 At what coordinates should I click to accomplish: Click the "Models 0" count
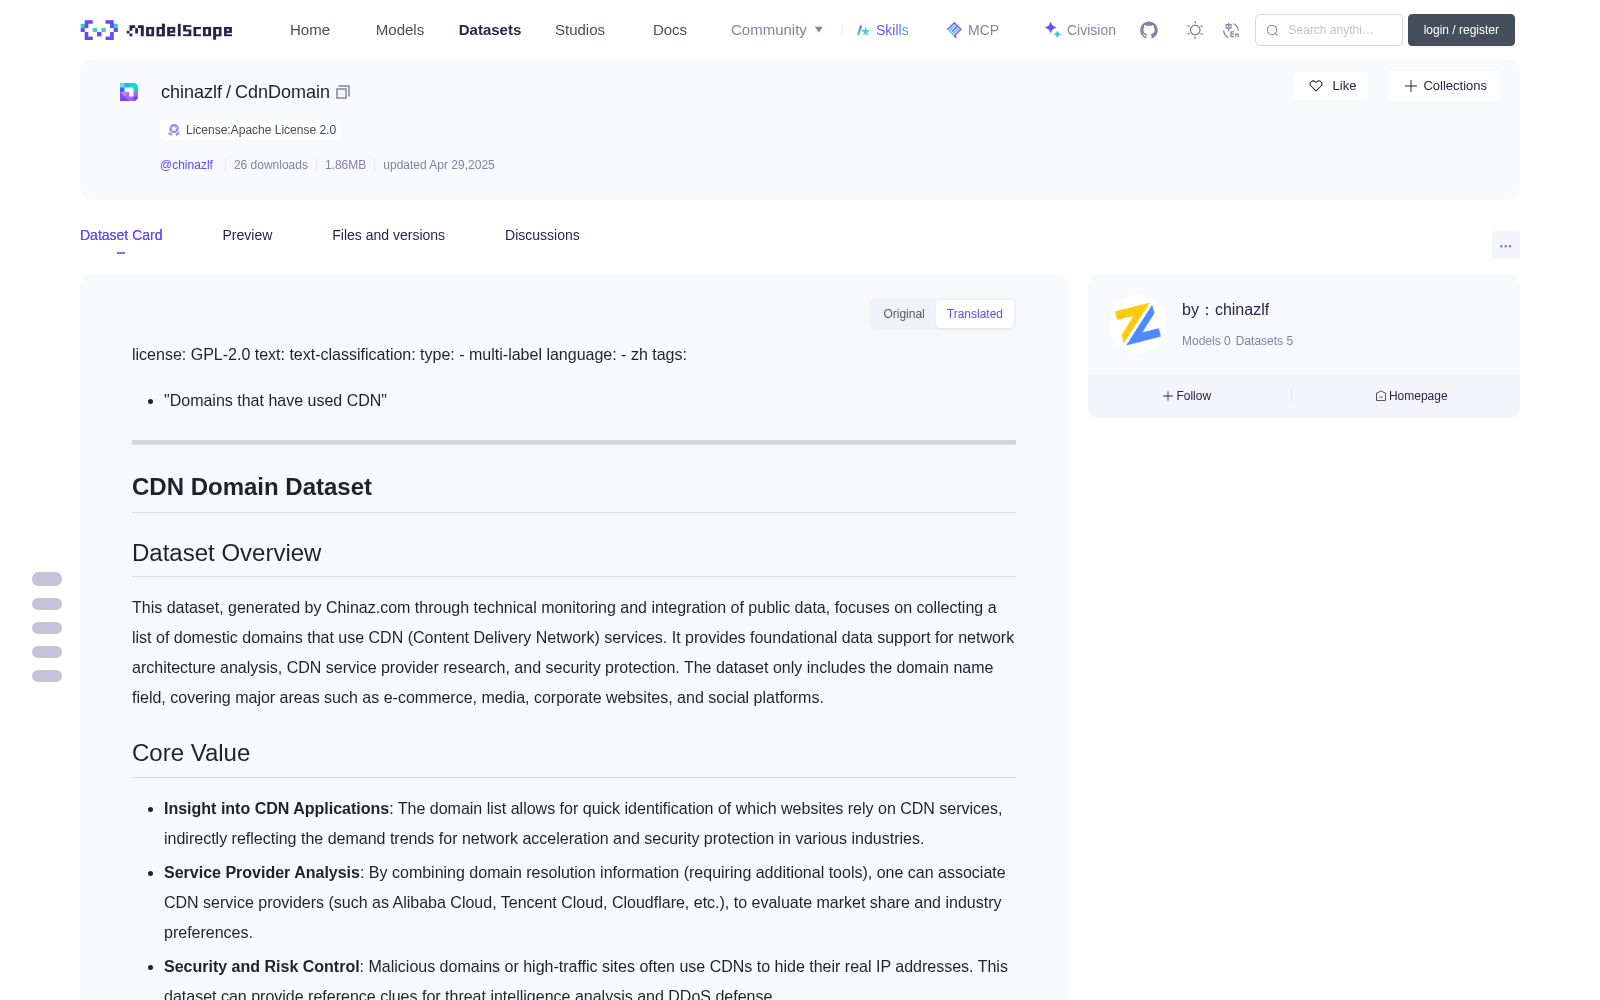pos(1206,341)
